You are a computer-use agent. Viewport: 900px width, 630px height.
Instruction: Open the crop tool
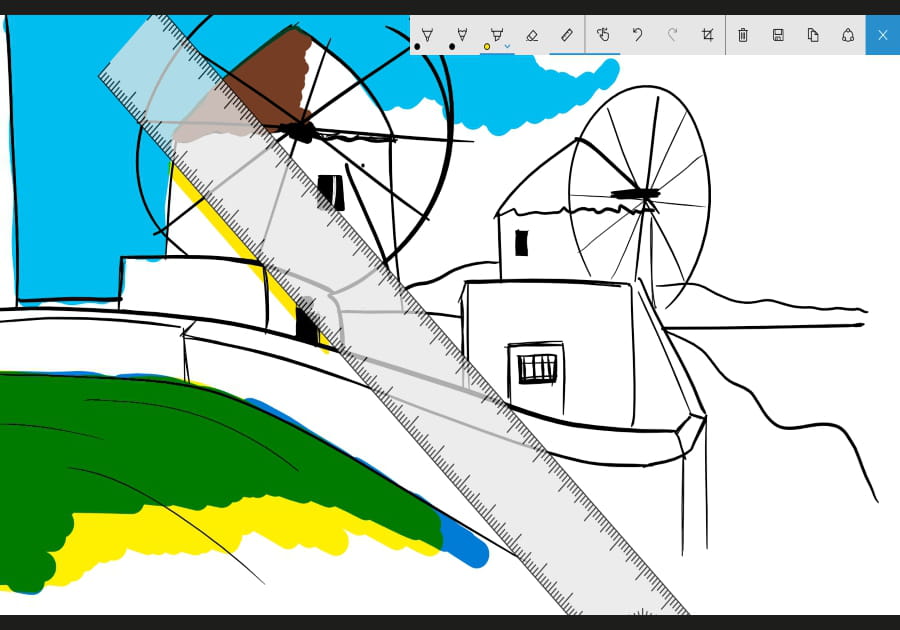point(708,36)
